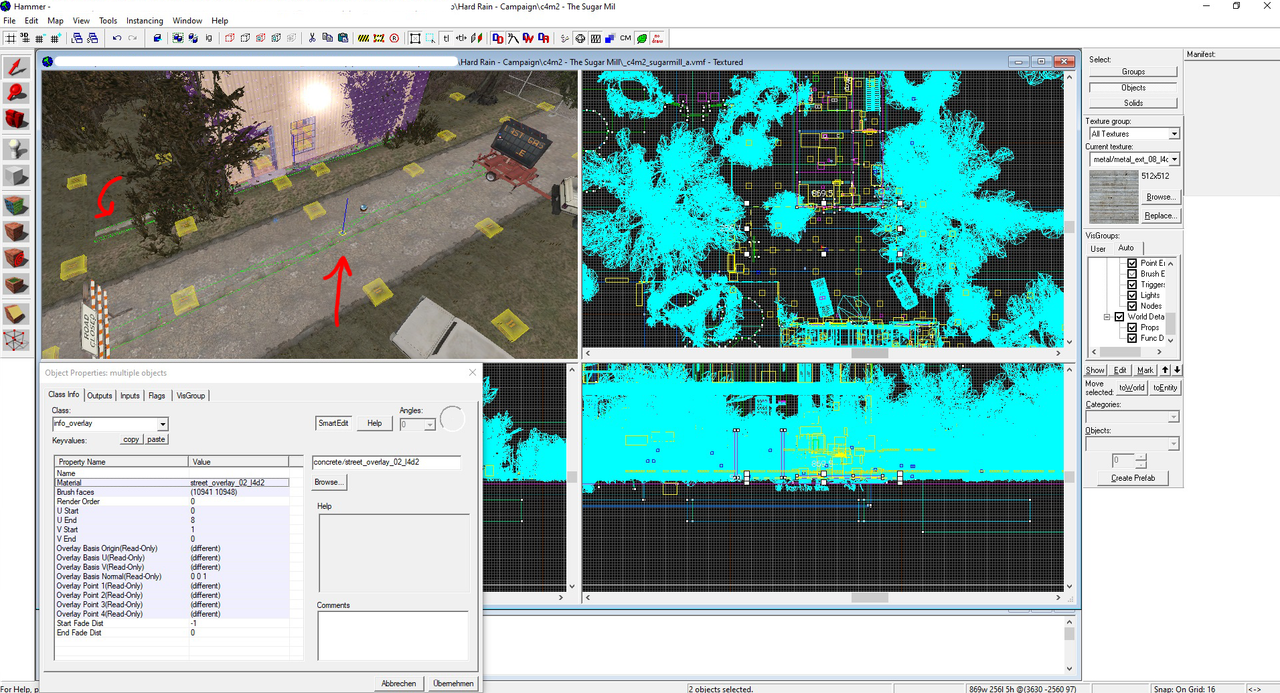Click the scissors Cut icon
This screenshot has width=1280, height=693.
313,38
